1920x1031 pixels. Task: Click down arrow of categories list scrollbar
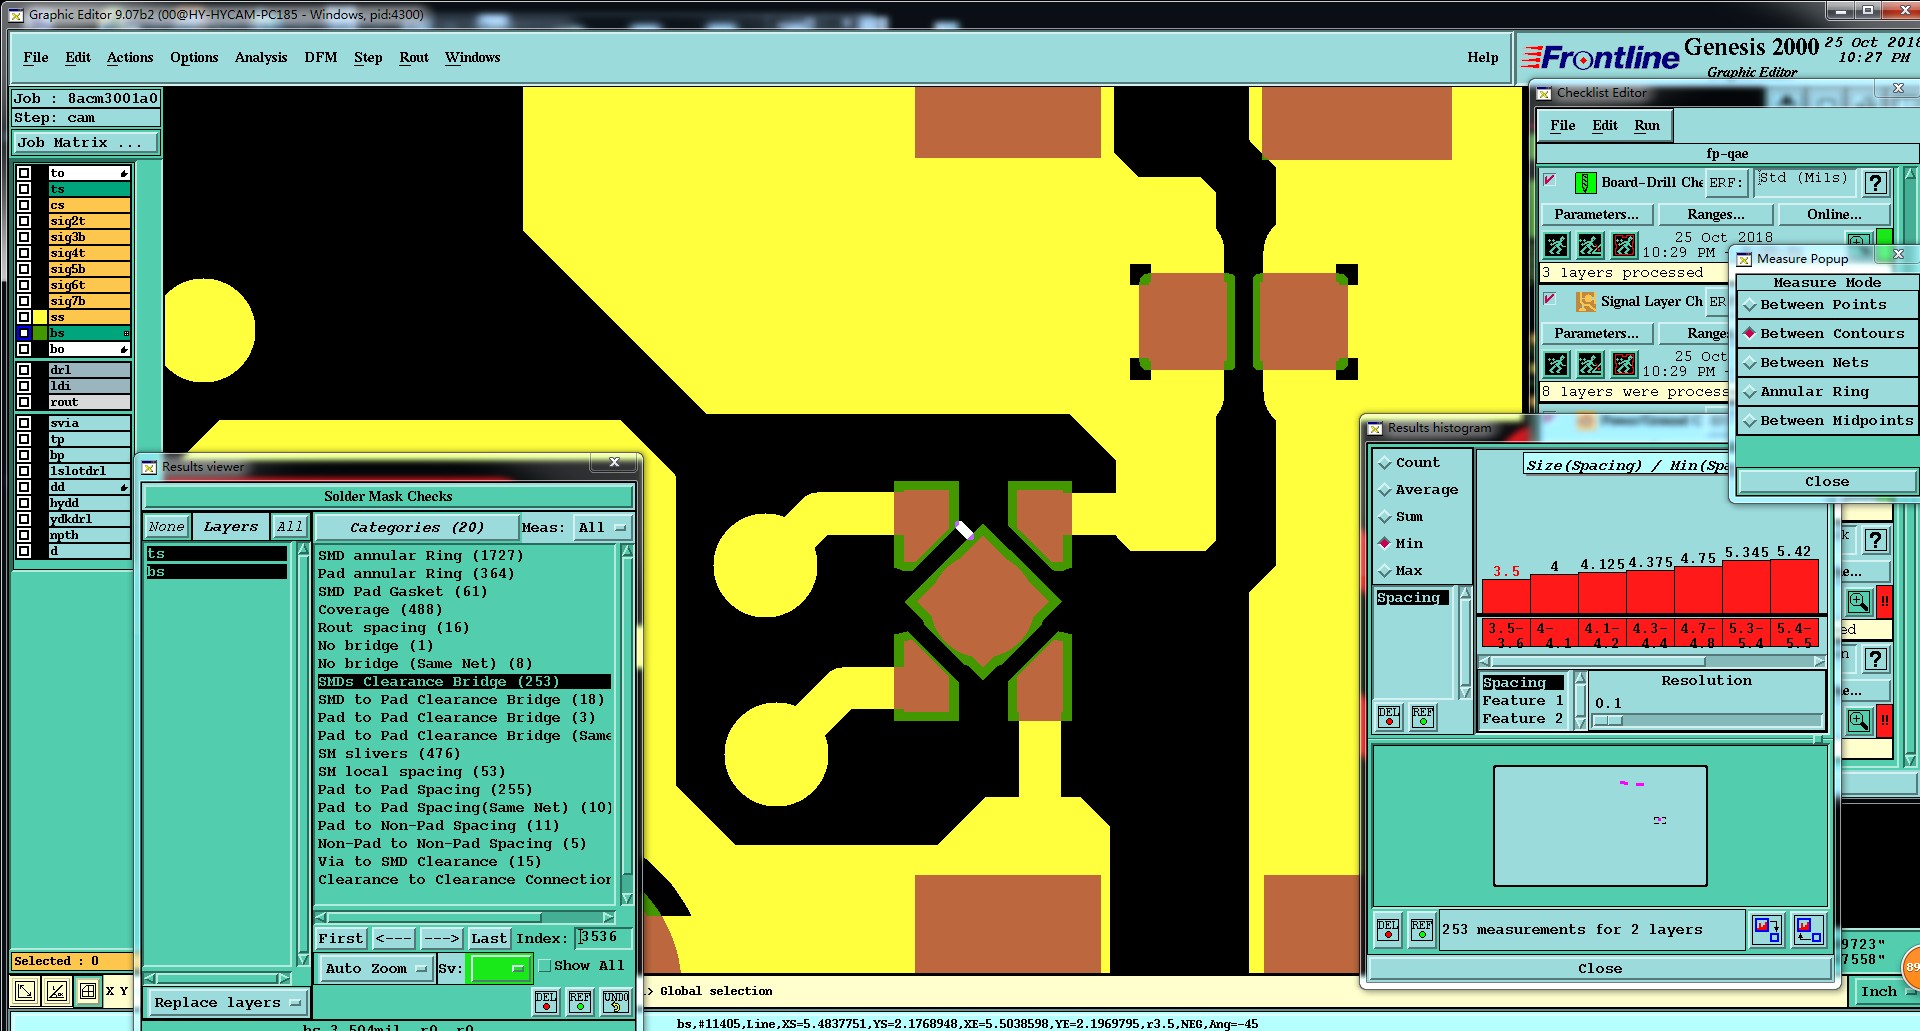click(x=627, y=899)
